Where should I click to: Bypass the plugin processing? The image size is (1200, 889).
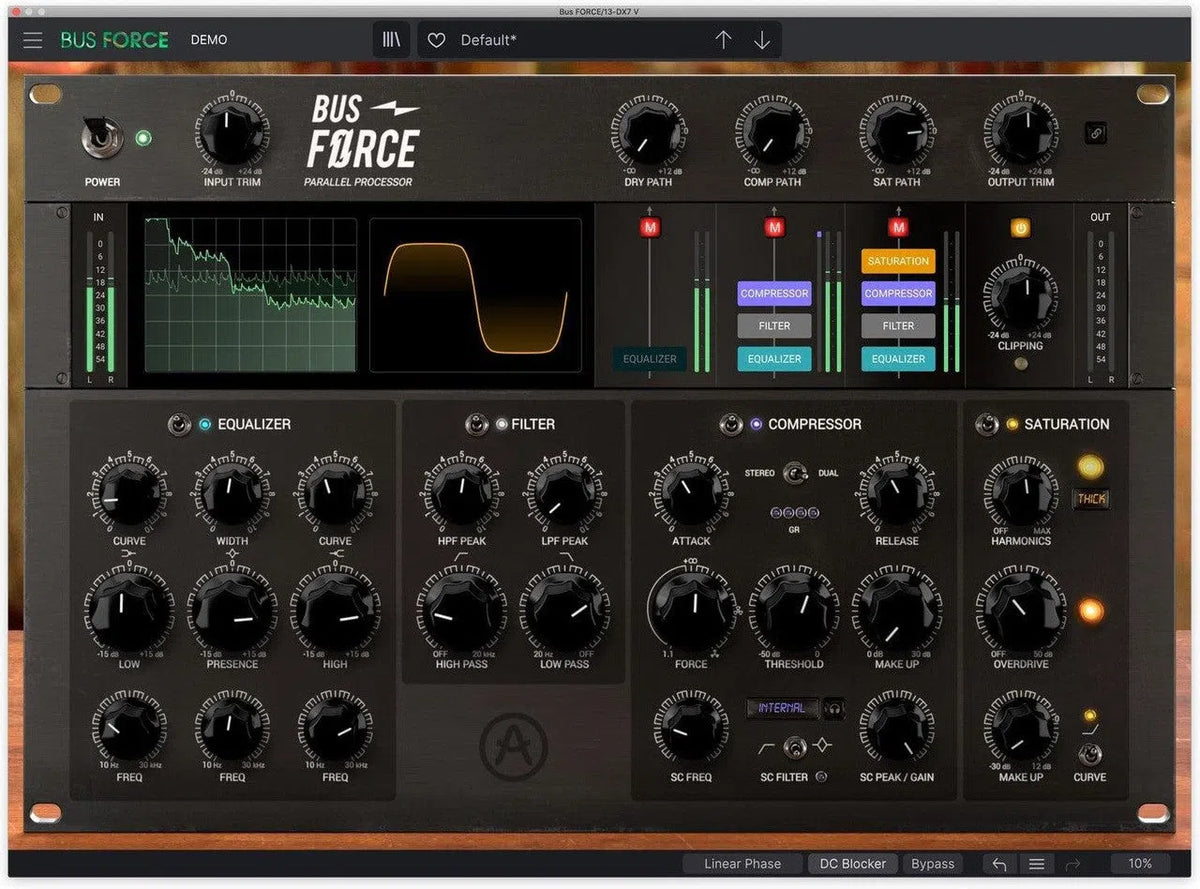[x=932, y=862]
